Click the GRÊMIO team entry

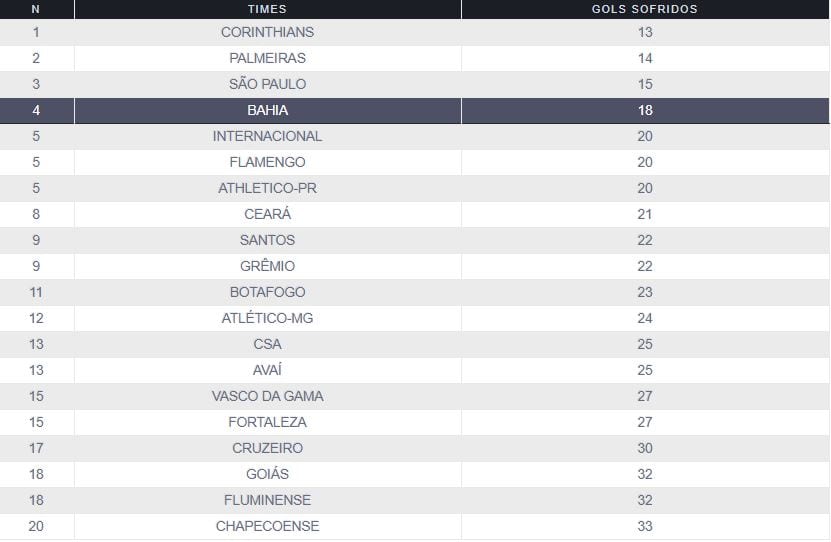tap(267, 266)
